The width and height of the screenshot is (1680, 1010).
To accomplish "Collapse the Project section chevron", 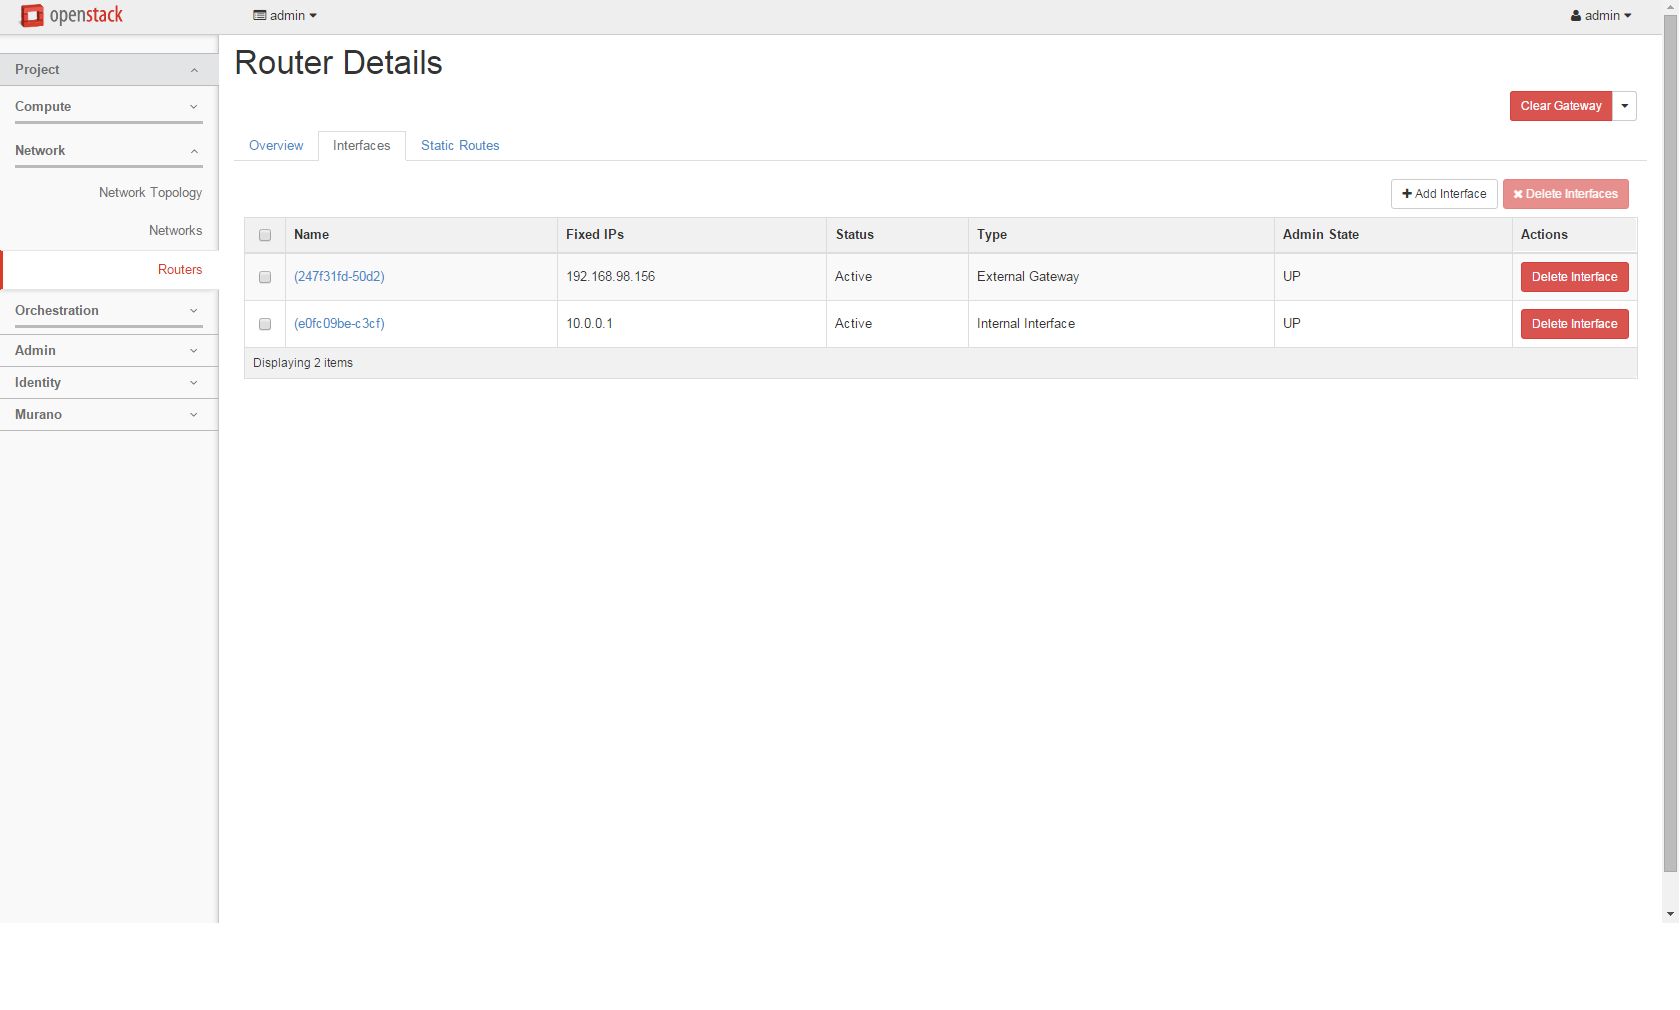I will pyautogui.click(x=194, y=70).
